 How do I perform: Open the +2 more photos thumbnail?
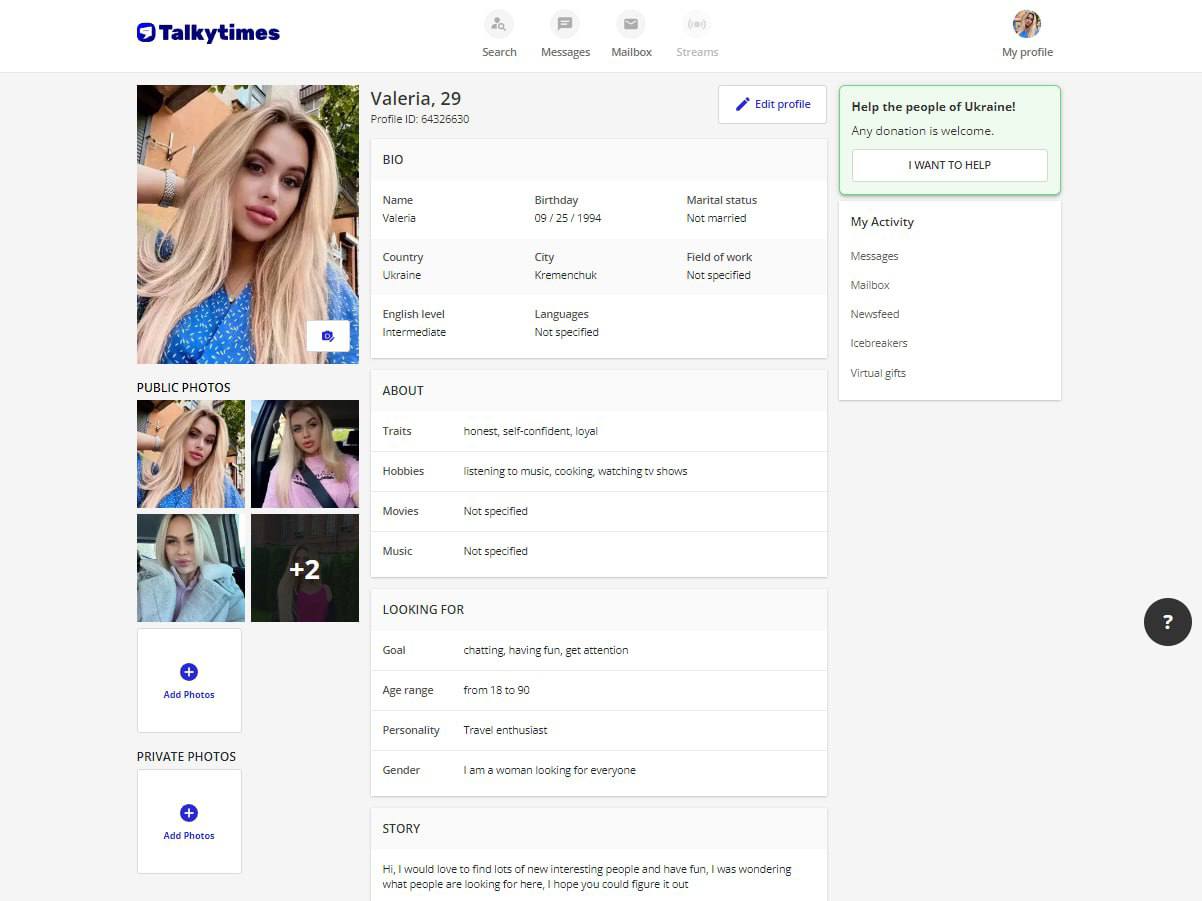click(304, 568)
